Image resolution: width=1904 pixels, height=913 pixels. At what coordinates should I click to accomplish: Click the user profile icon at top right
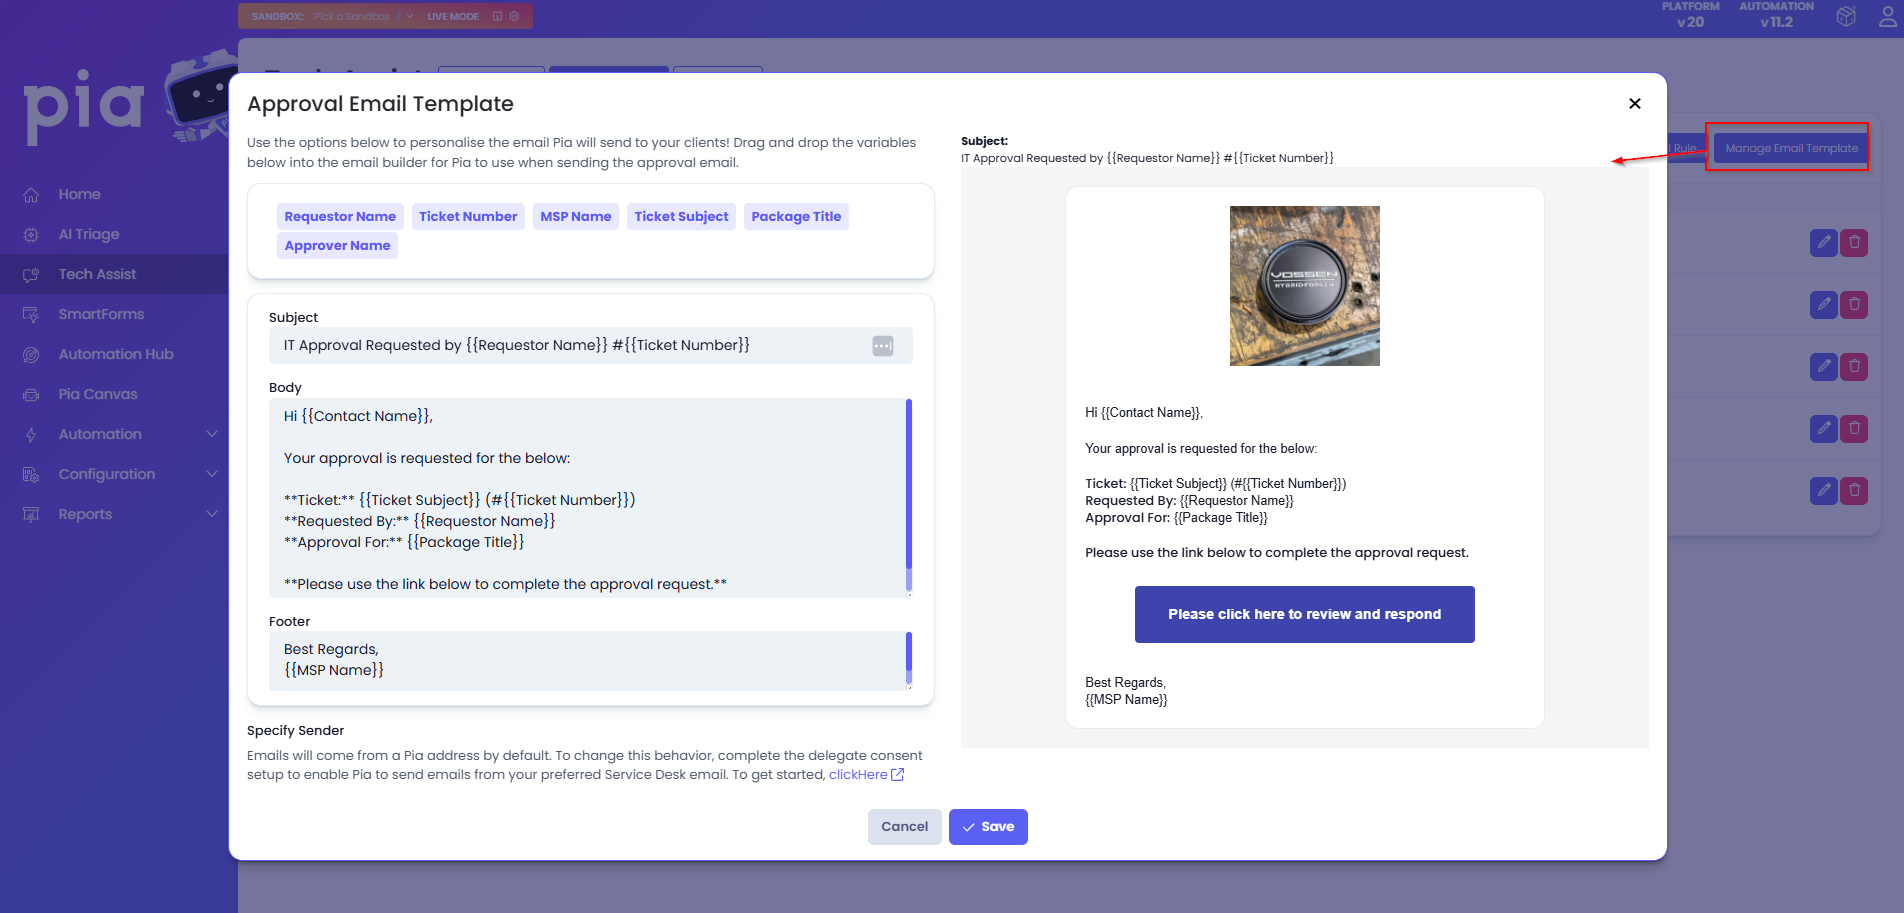(x=1887, y=17)
